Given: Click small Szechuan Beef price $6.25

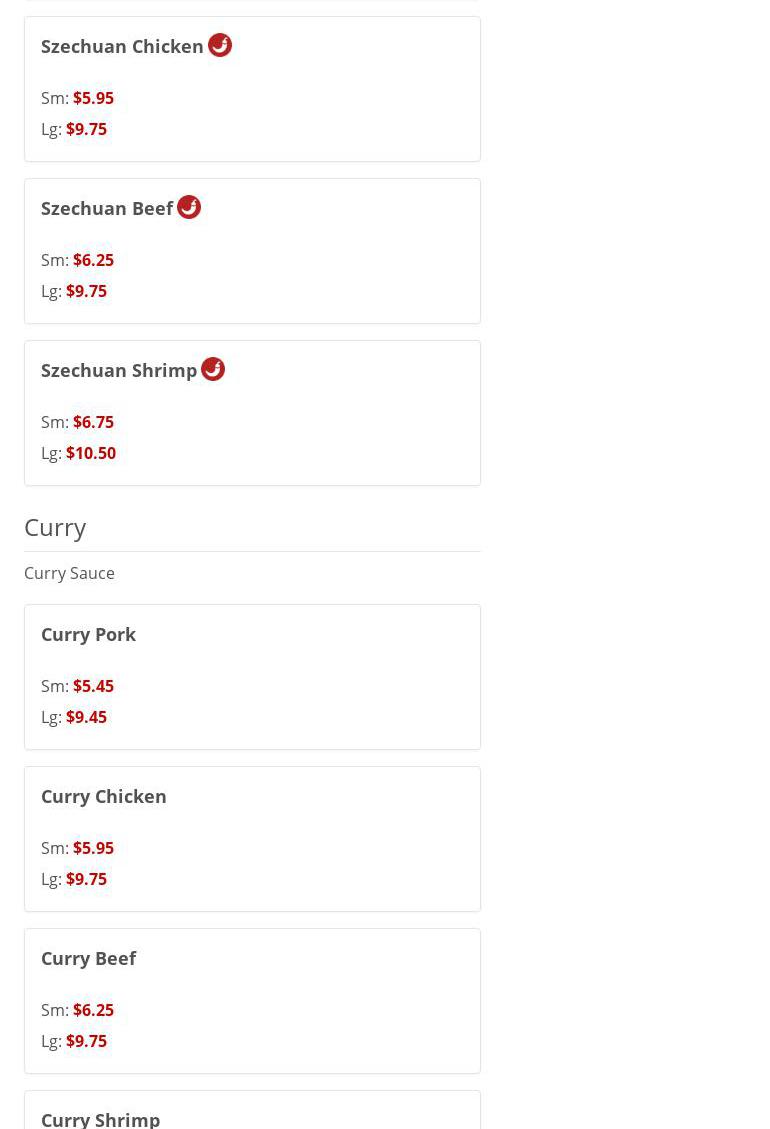Looking at the screenshot, I should tap(93, 260).
